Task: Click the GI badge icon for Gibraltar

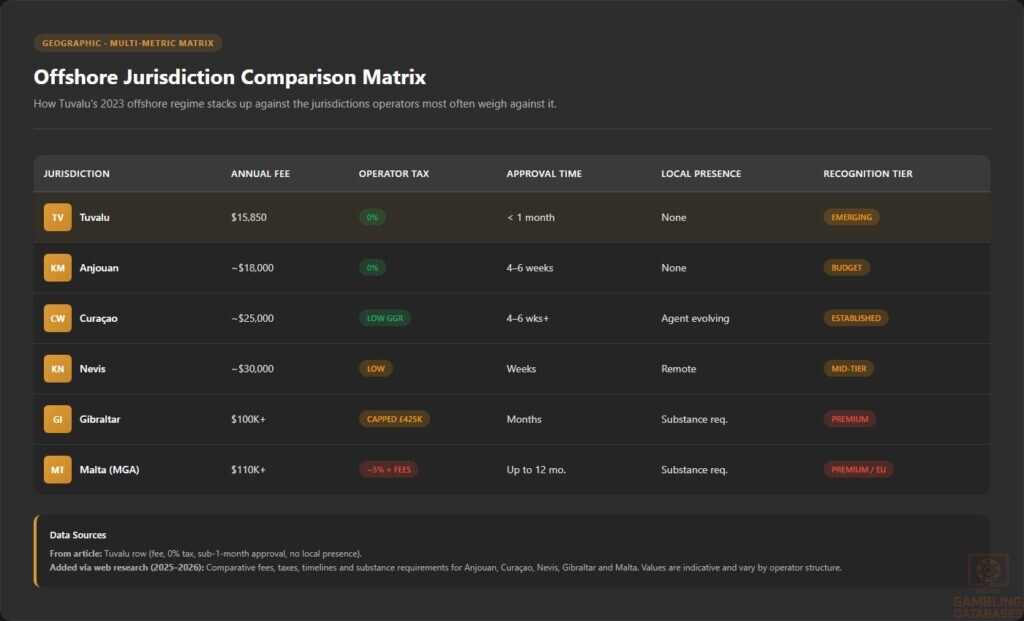Action: pos(57,419)
